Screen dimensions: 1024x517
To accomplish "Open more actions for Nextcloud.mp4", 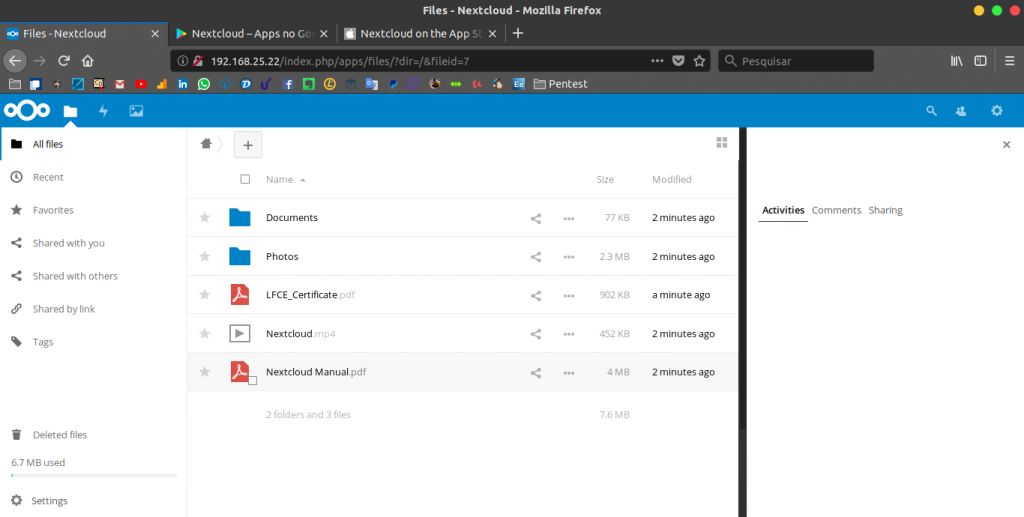I will point(569,334).
